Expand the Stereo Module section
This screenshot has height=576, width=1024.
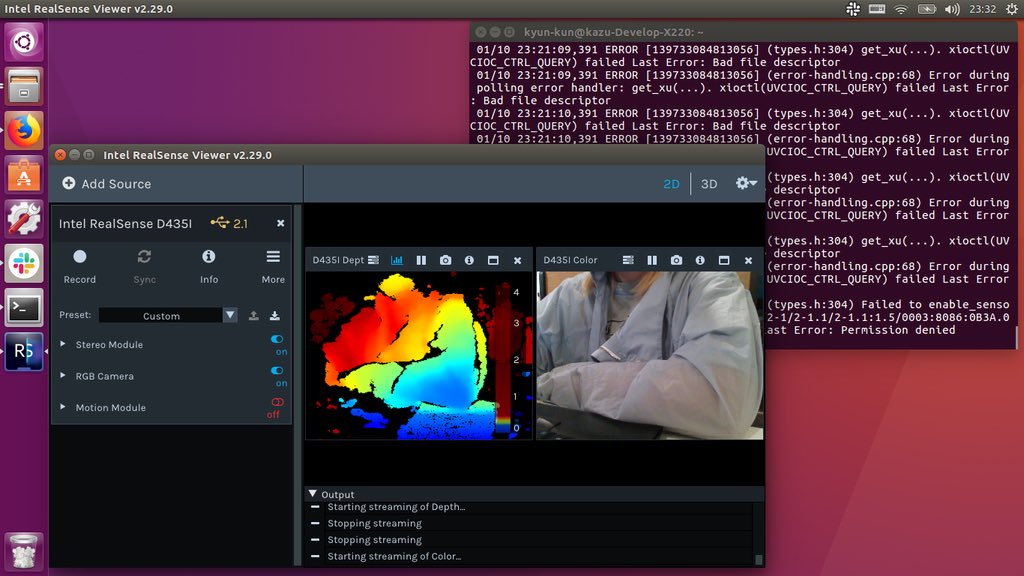63,344
